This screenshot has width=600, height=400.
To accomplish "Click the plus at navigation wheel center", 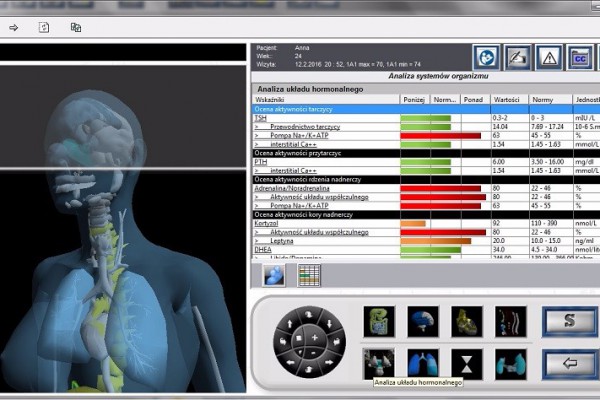I will pos(315,339).
